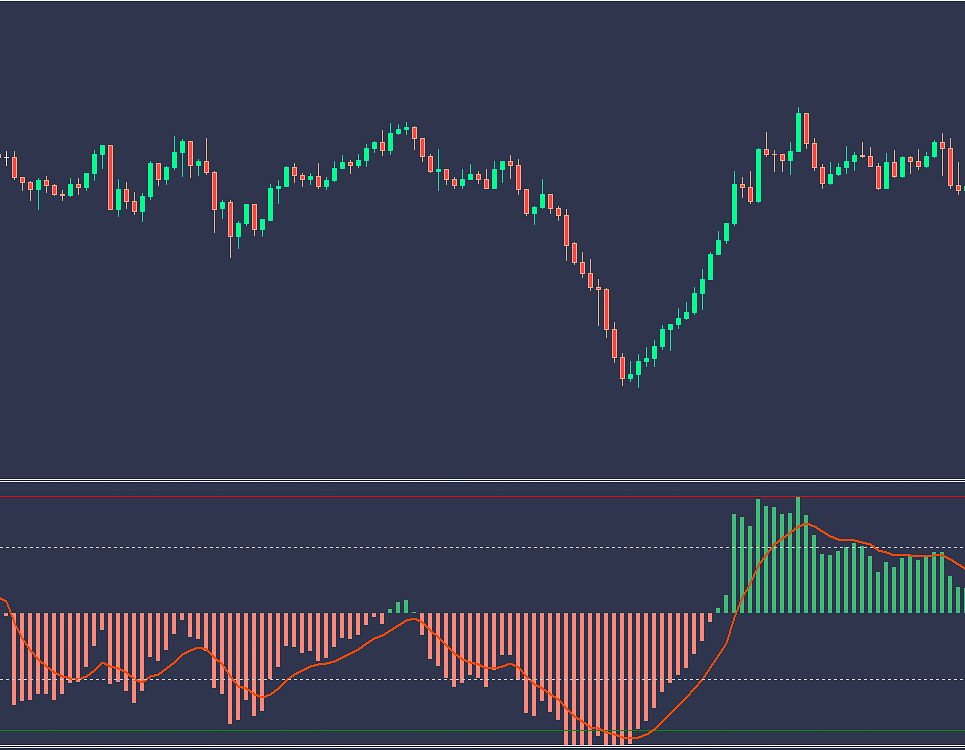Viewport: 965px width, 750px height.
Task: Select the first green histogram bar after the crossover
Action: pos(718,609)
